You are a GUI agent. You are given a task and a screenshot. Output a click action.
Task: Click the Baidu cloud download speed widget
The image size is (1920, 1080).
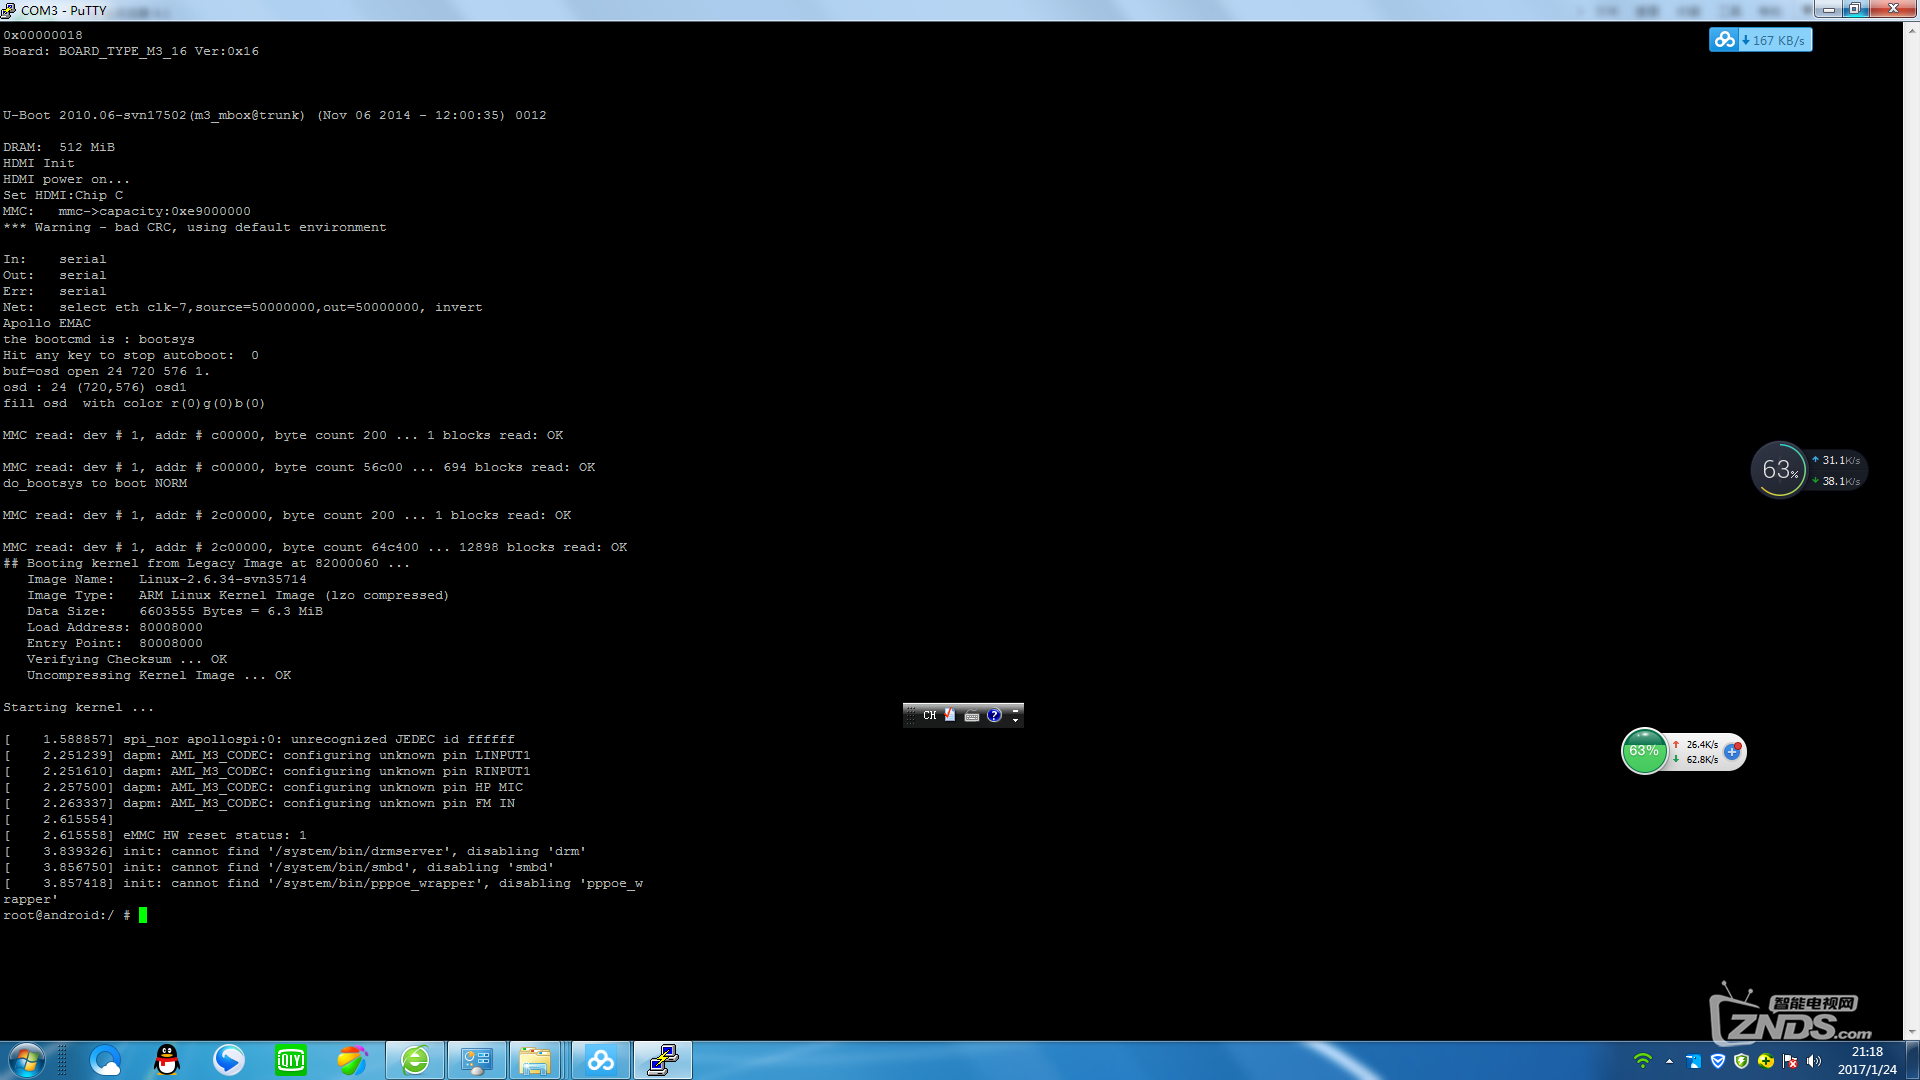pos(1760,40)
